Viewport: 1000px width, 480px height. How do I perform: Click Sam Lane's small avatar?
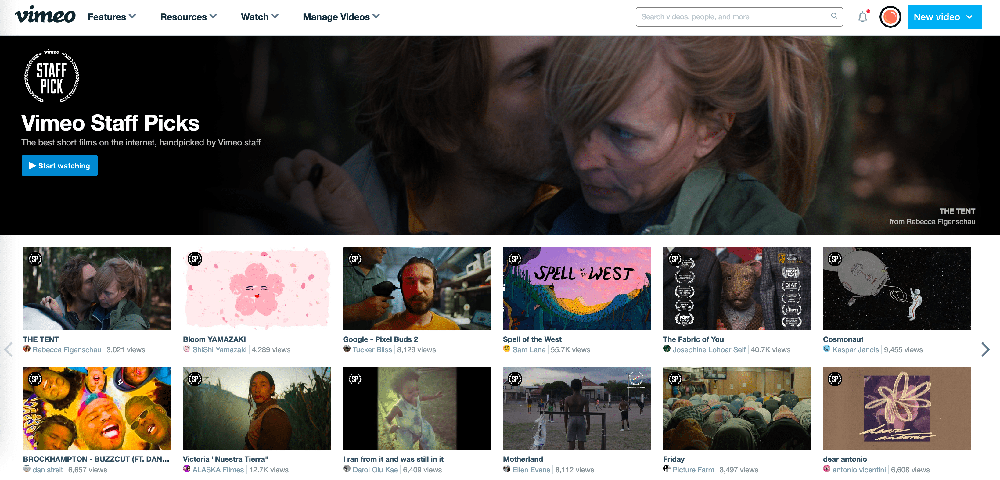[507, 349]
